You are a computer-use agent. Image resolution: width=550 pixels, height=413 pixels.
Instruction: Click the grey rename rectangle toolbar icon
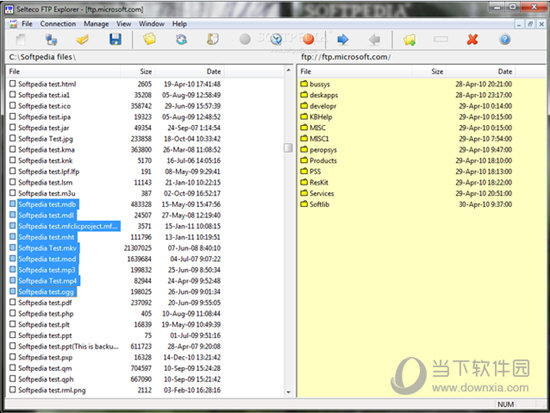tap(441, 39)
